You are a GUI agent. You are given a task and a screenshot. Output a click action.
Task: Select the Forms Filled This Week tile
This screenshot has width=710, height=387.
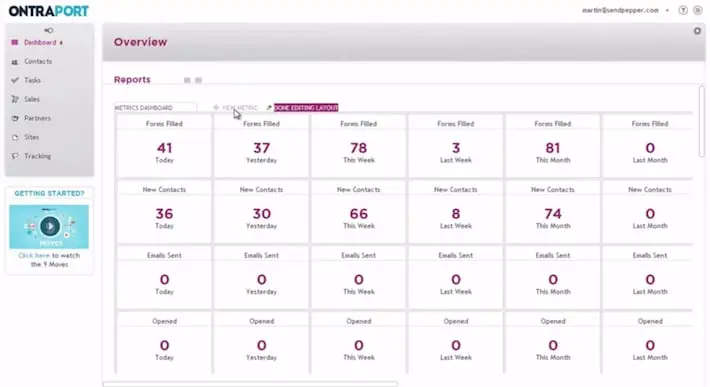(x=359, y=146)
